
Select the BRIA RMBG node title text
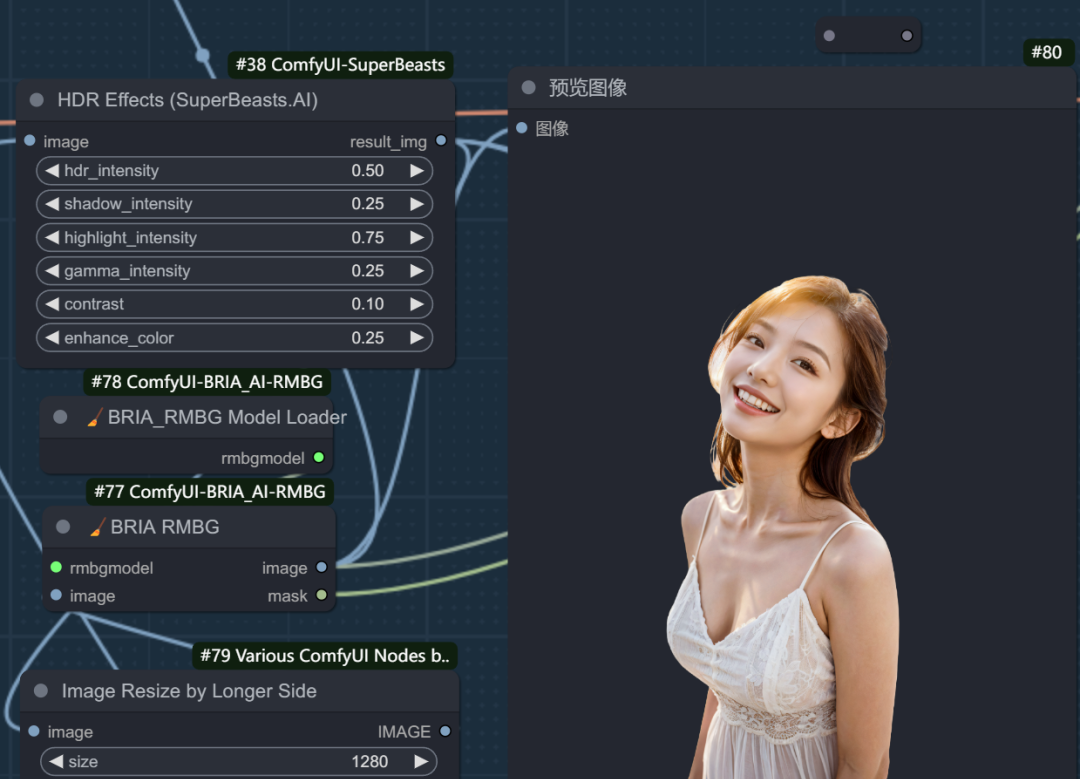[165, 527]
